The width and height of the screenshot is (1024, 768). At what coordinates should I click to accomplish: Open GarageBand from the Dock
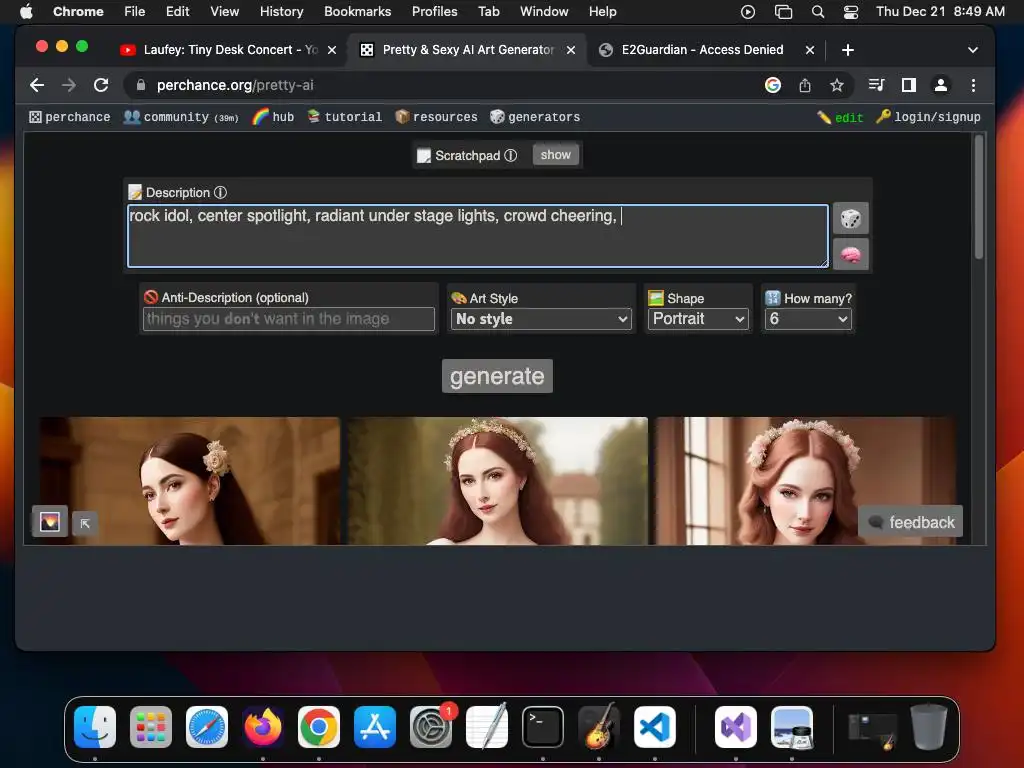click(599, 727)
